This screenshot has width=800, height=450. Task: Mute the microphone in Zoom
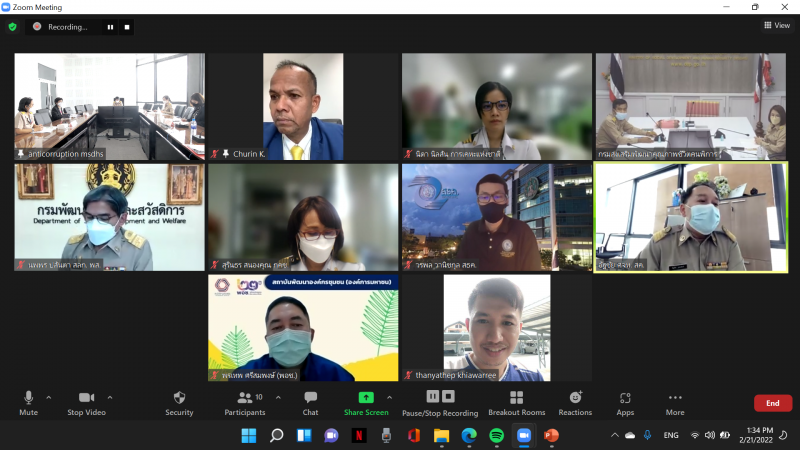pyautogui.click(x=29, y=403)
